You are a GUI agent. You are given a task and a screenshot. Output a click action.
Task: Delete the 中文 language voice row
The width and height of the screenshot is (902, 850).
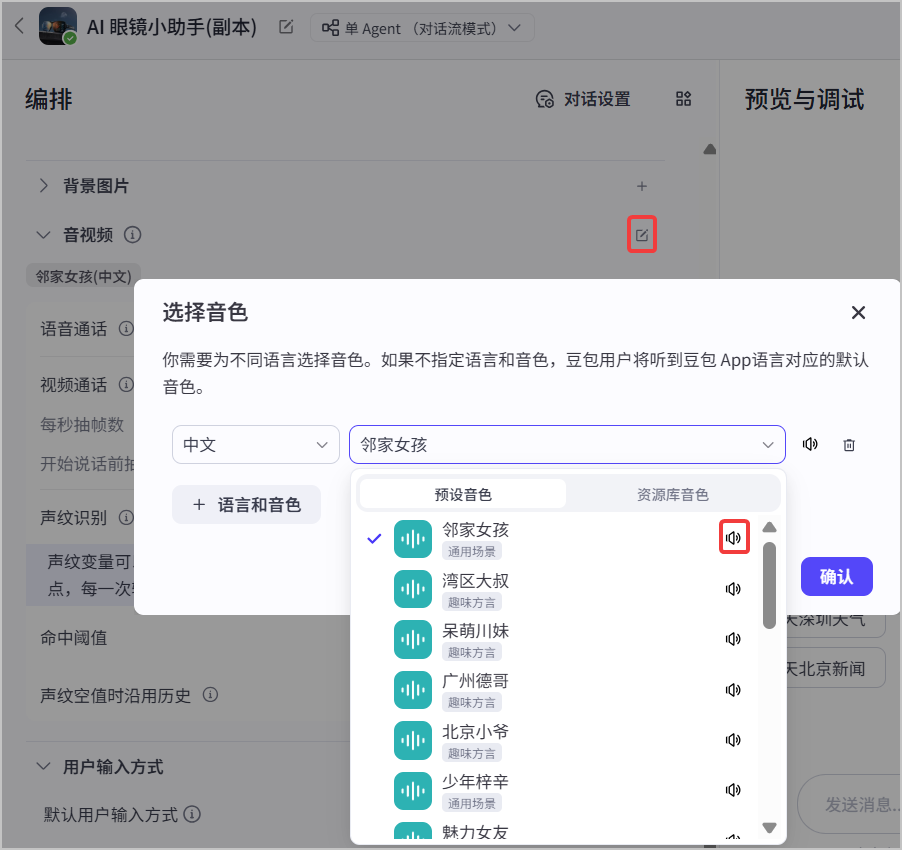click(849, 445)
